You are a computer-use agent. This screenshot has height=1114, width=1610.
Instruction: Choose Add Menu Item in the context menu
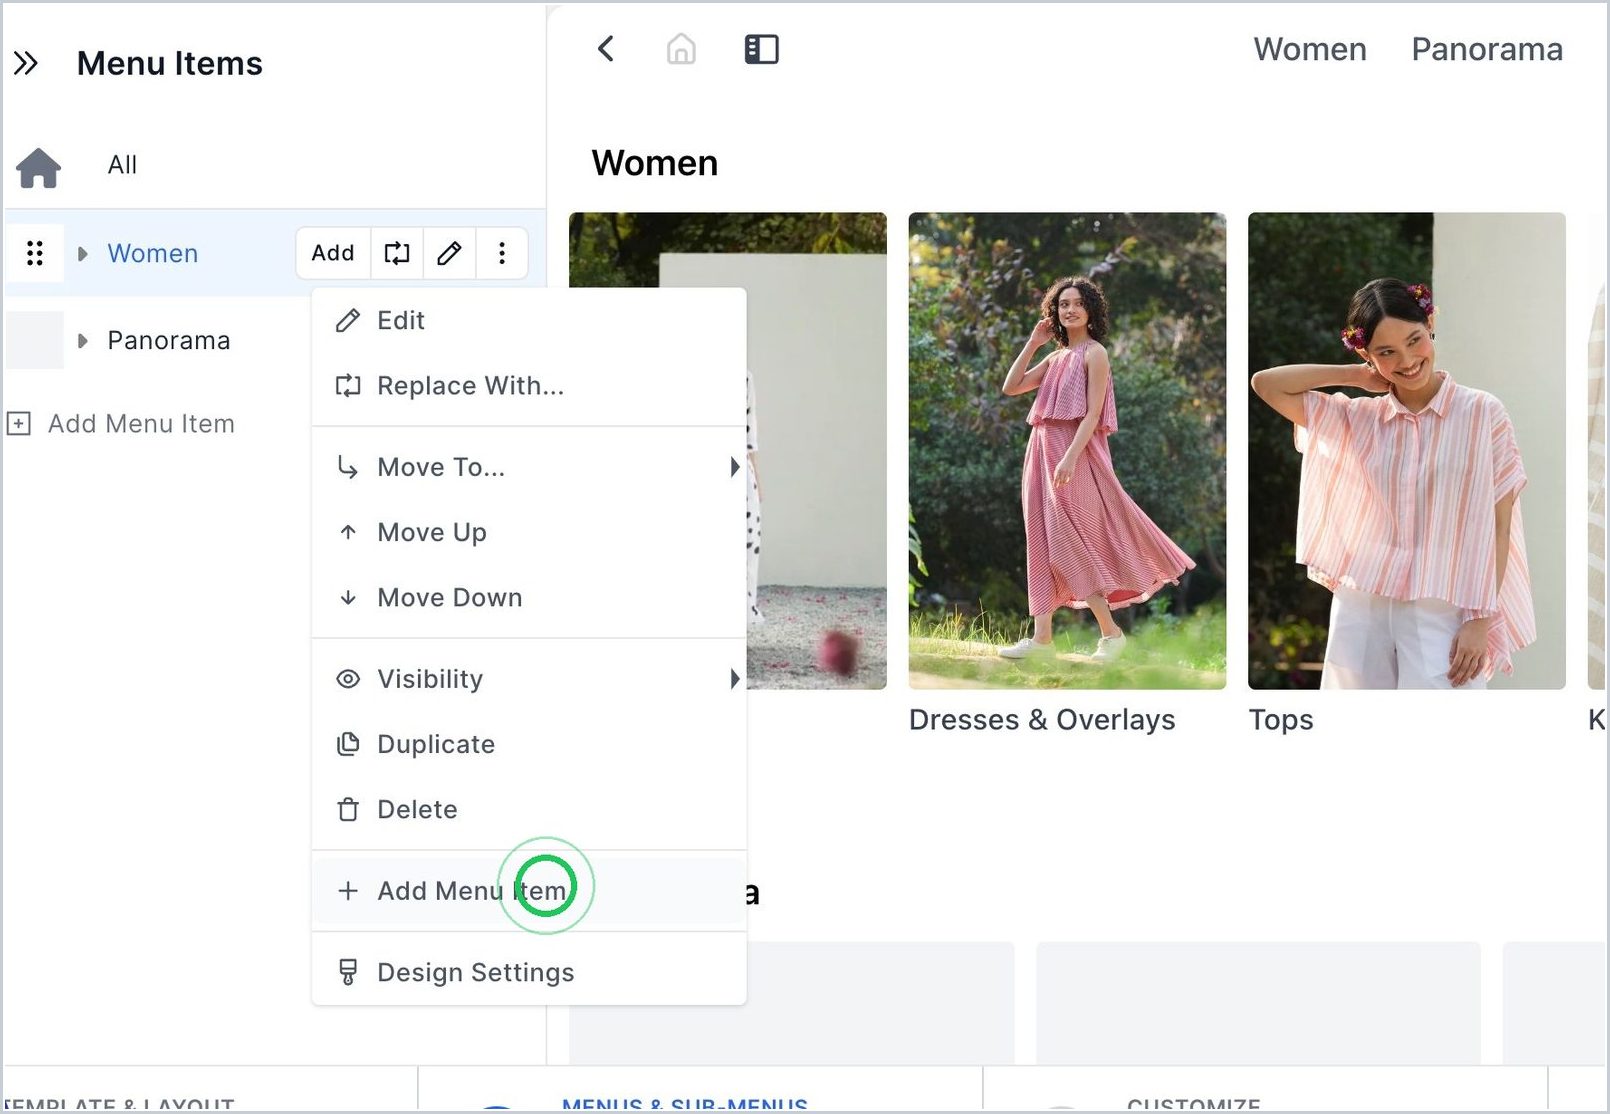tap(529, 891)
